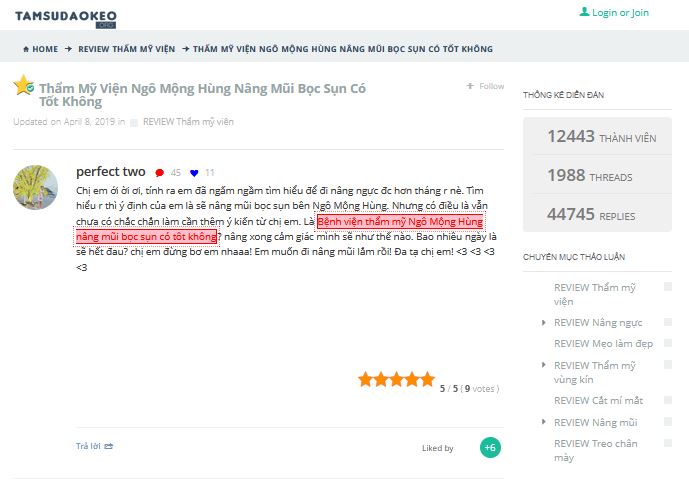Open perfect two's profile avatar
The height and width of the screenshot is (485, 689).
[x=36, y=188]
